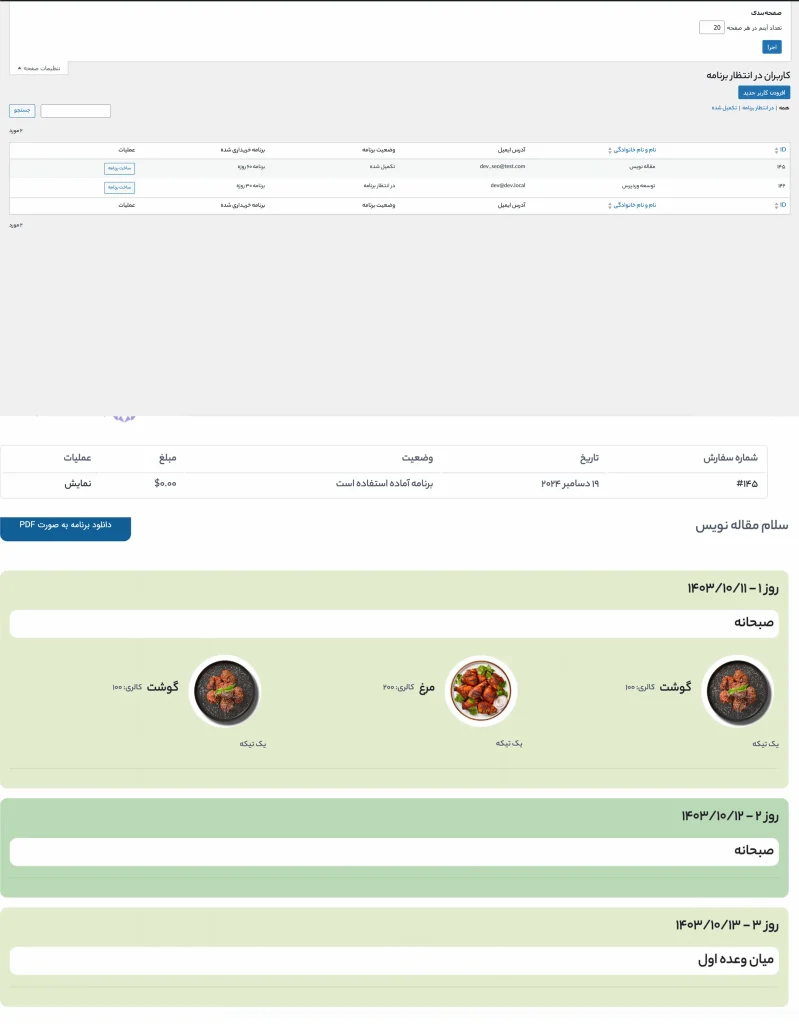Viewport: 799px width, 1024px height.
Task: Click the آدرس ایمیل header column
Action: coord(512,150)
